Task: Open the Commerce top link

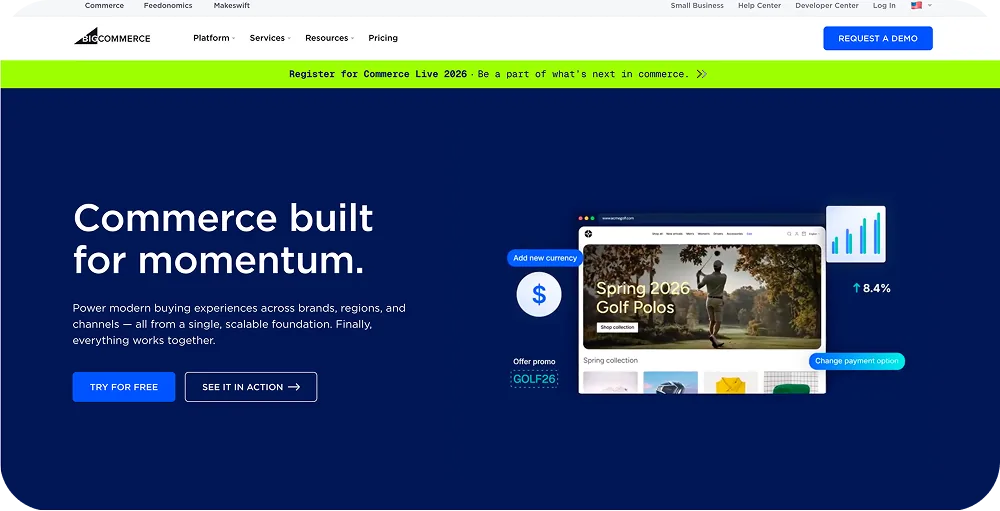Action: (104, 6)
